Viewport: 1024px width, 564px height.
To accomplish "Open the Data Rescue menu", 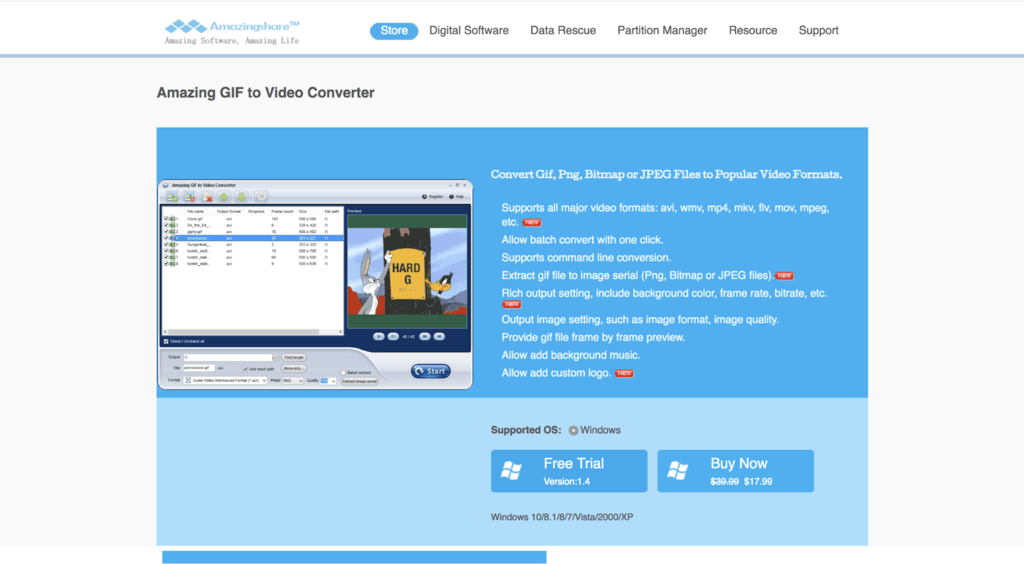I will pos(563,31).
